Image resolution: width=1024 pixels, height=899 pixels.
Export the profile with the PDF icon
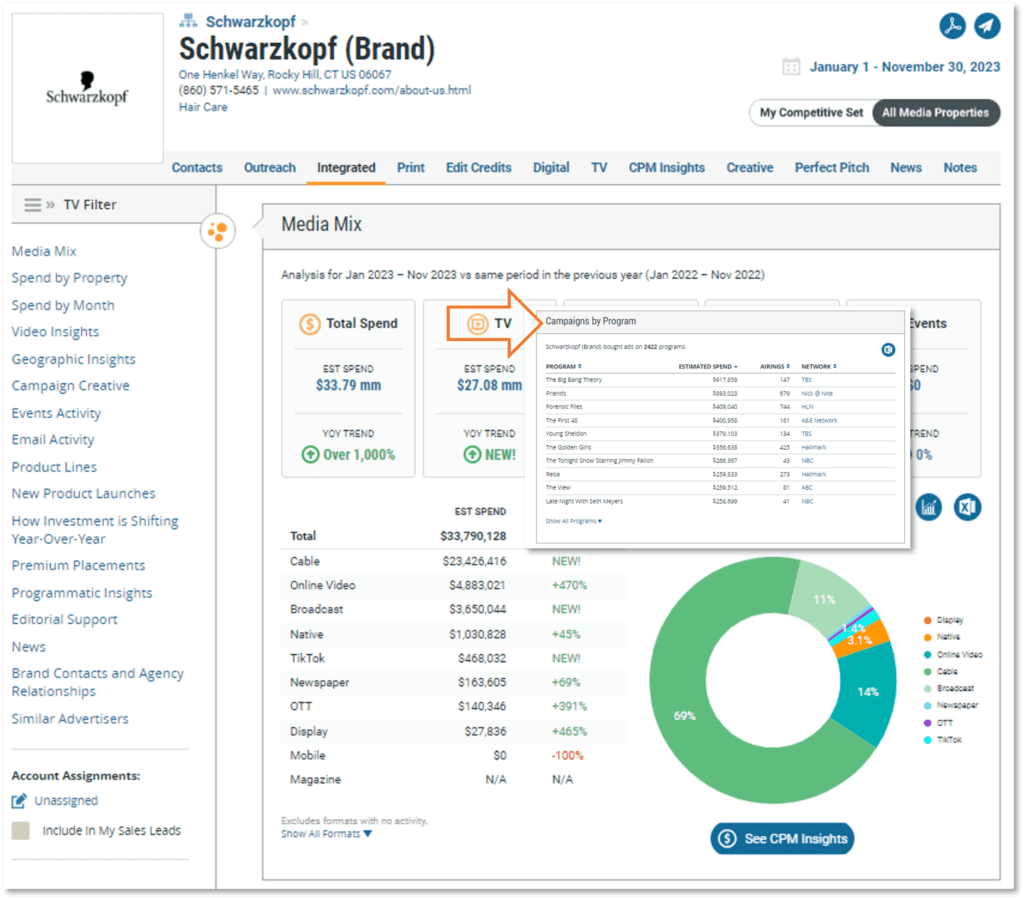pos(952,26)
